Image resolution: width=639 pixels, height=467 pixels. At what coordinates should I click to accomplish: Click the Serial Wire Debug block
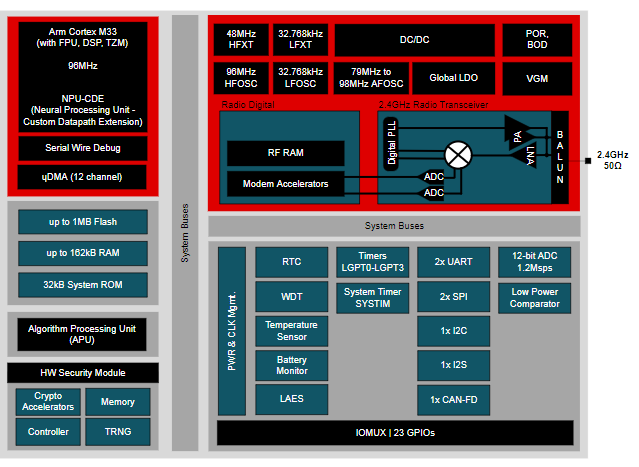[x=83, y=148]
